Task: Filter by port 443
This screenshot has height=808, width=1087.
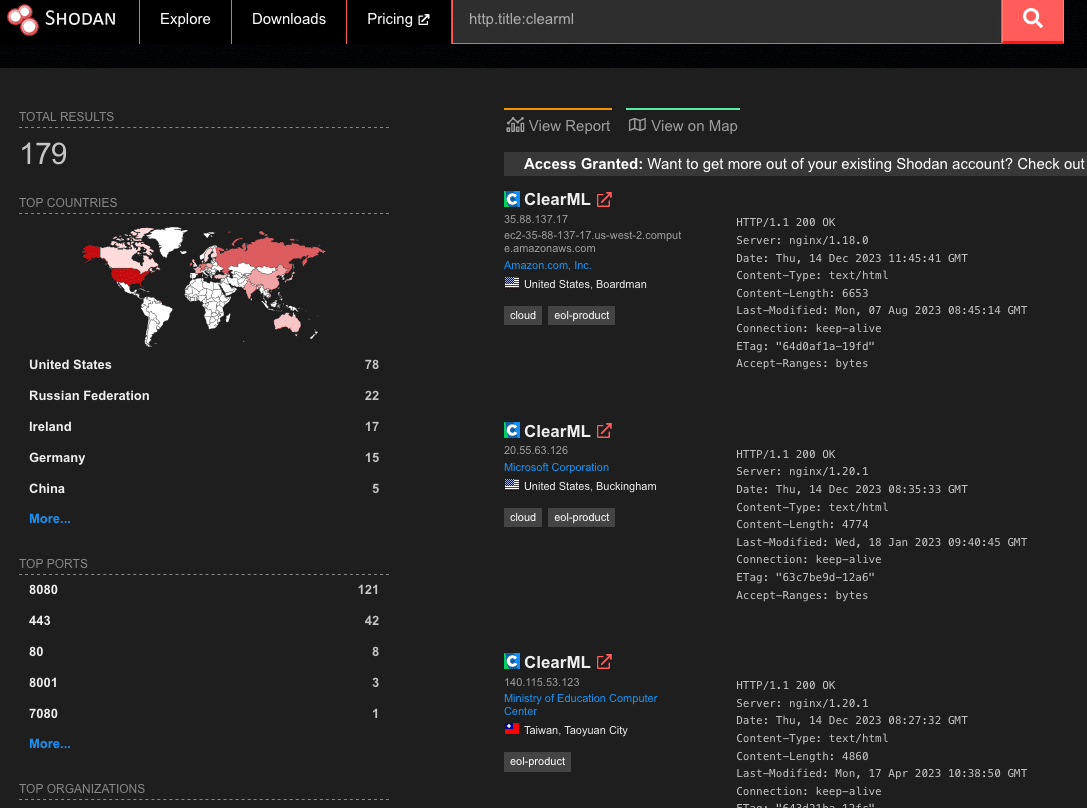Action: coord(204,621)
